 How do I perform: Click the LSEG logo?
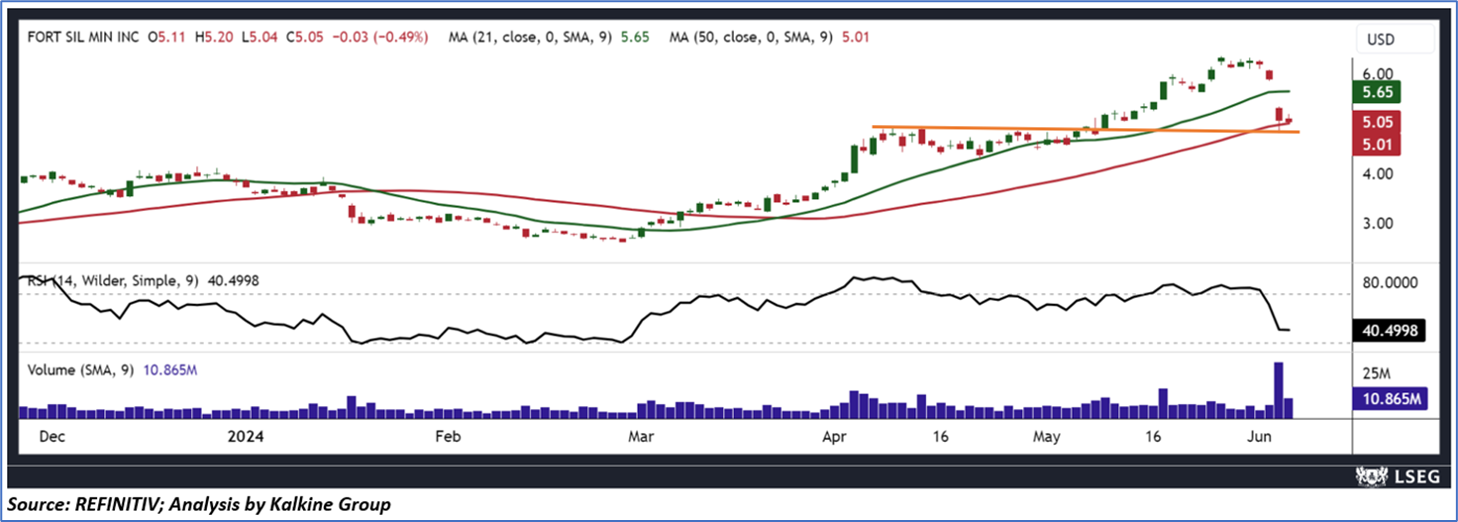click(1397, 476)
